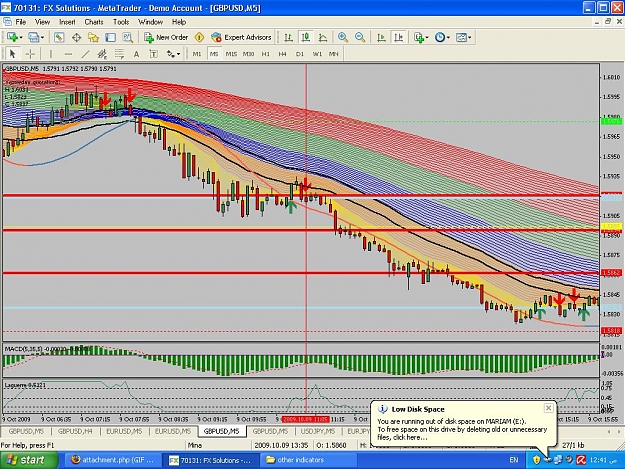Click the yellow diamond MetaEditor icon
625x469 pixels.
point(199,37)
